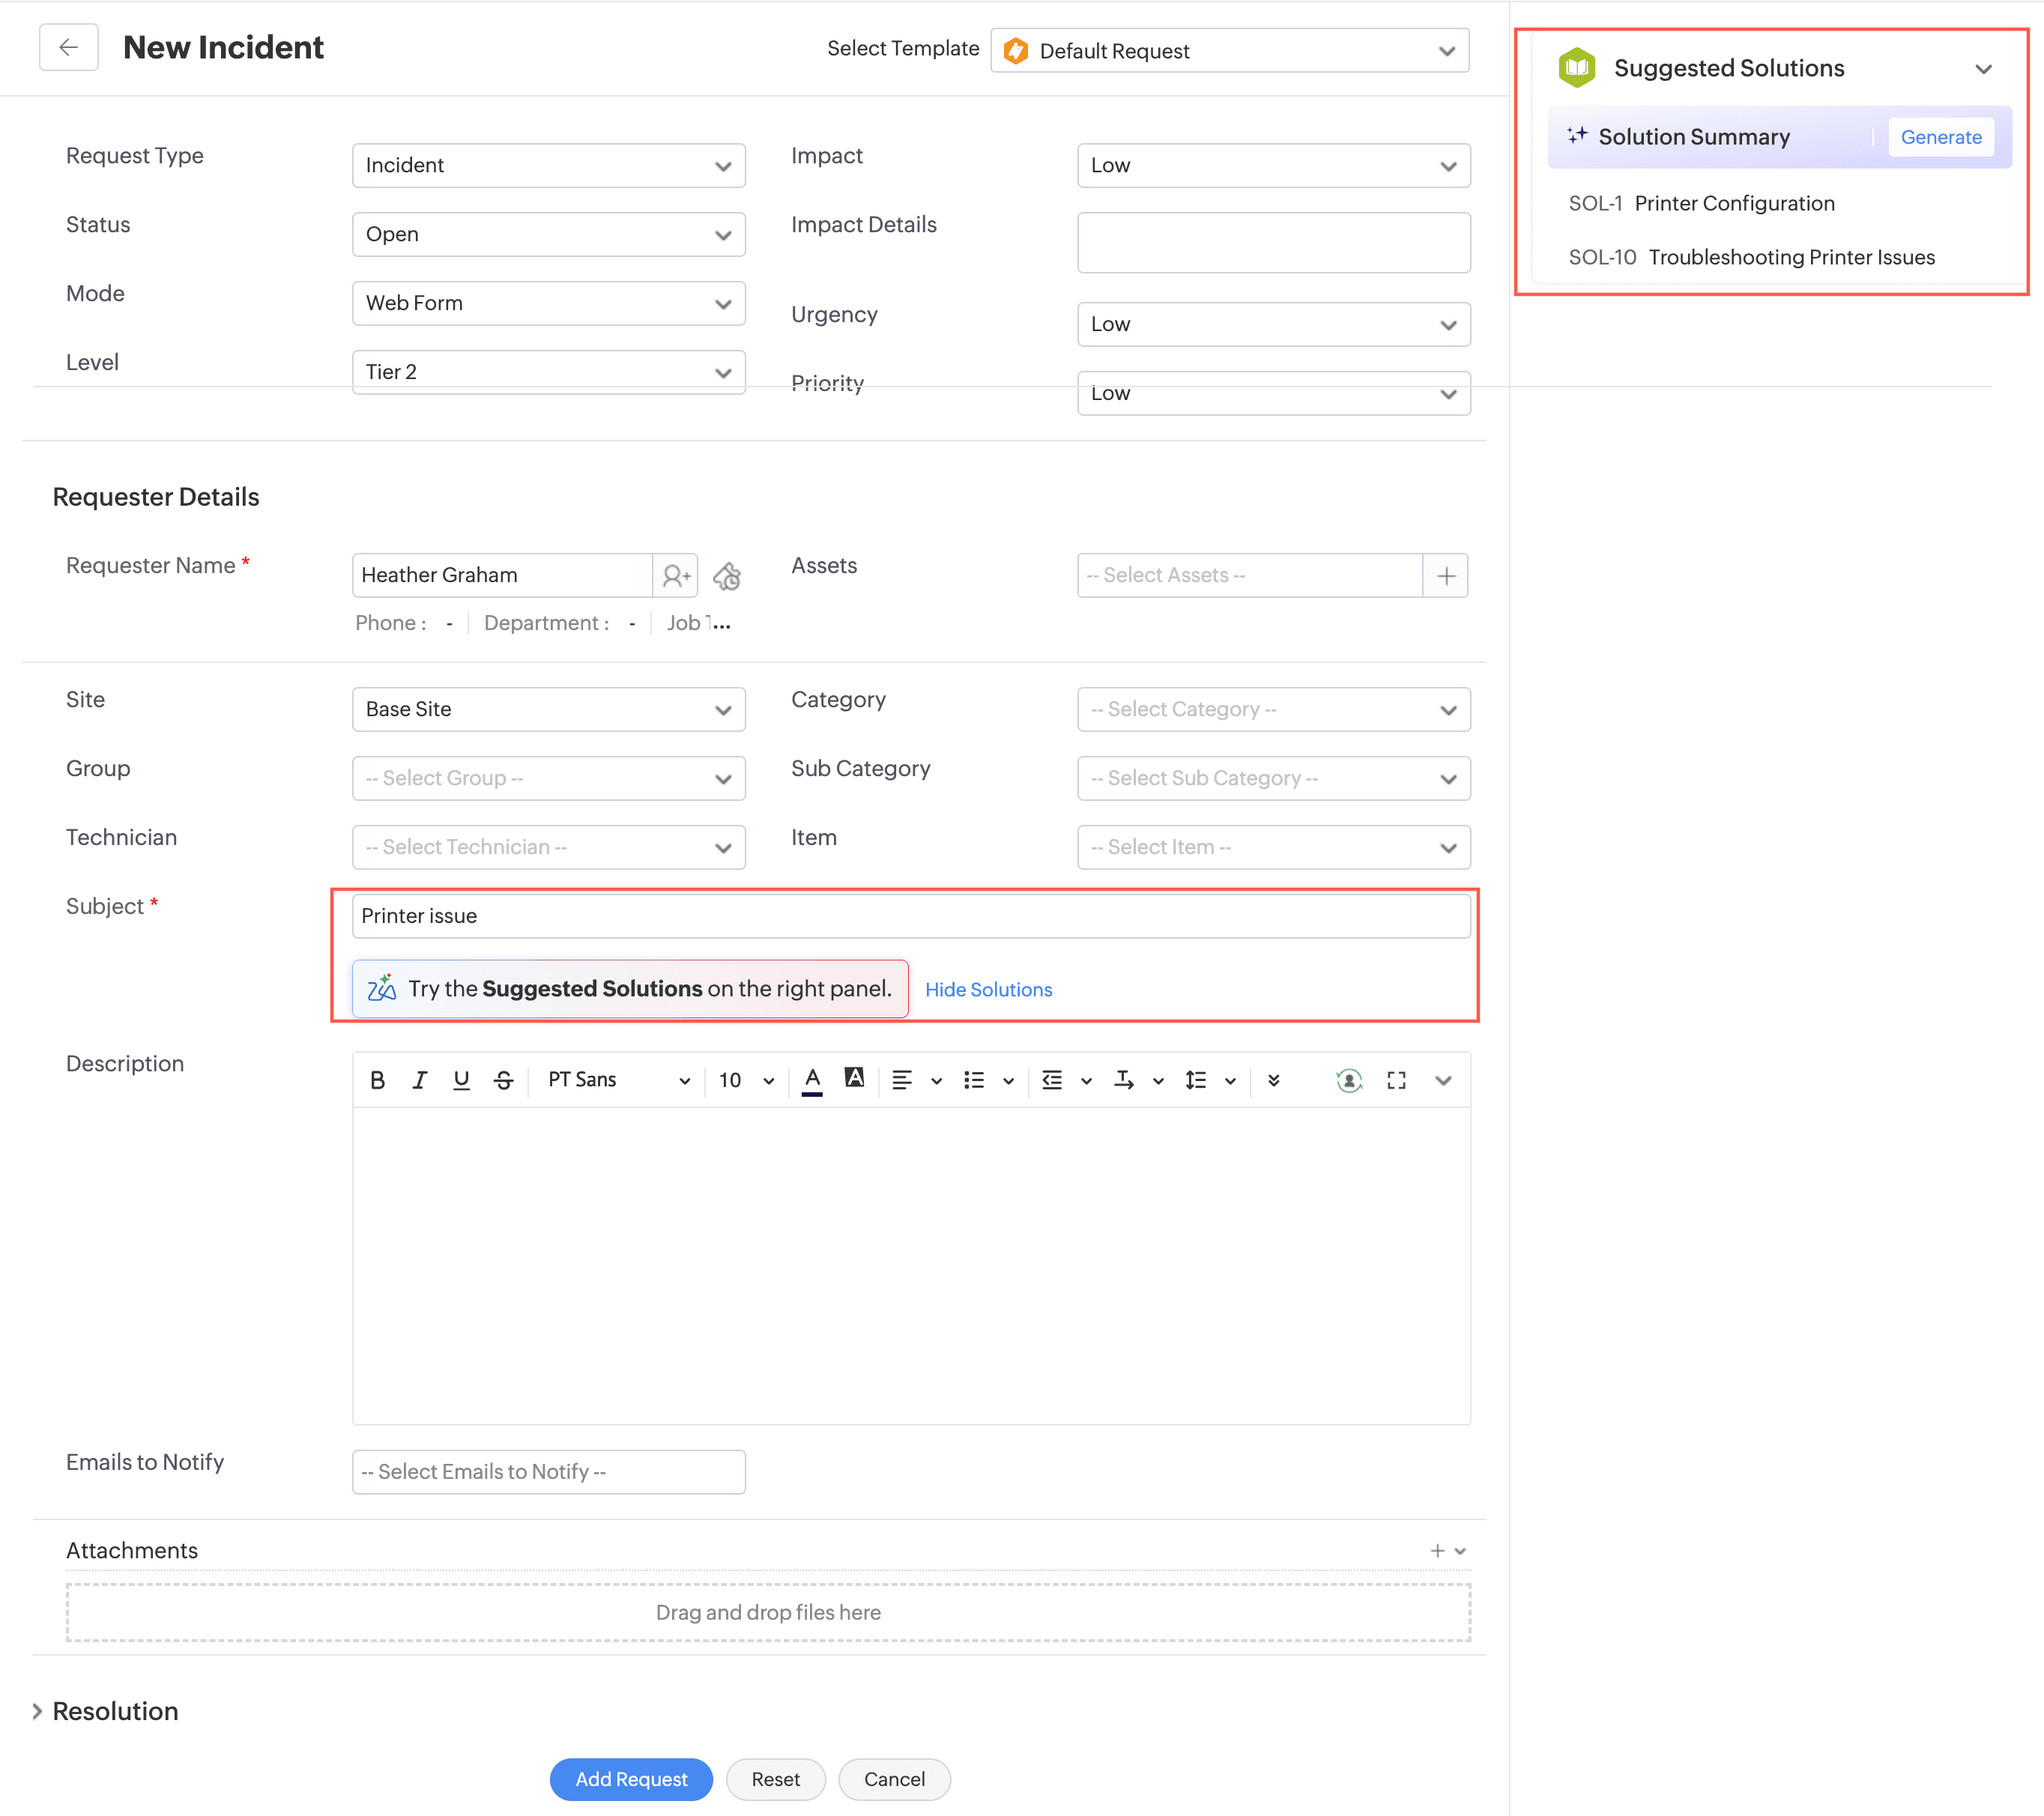This screenshot has height=1816, width=2044.
Task: Apply bold formatting in Description
Action: click(377, 1080)
